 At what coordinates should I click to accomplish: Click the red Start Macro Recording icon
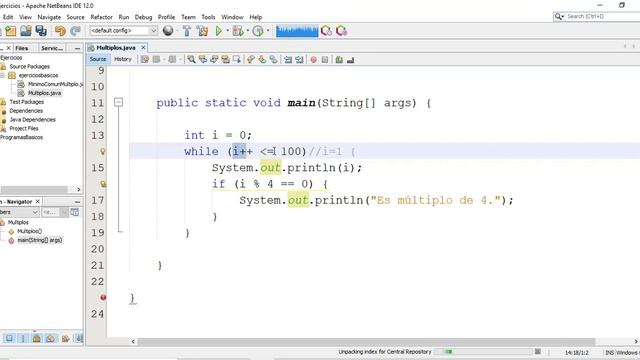[313, 60]
